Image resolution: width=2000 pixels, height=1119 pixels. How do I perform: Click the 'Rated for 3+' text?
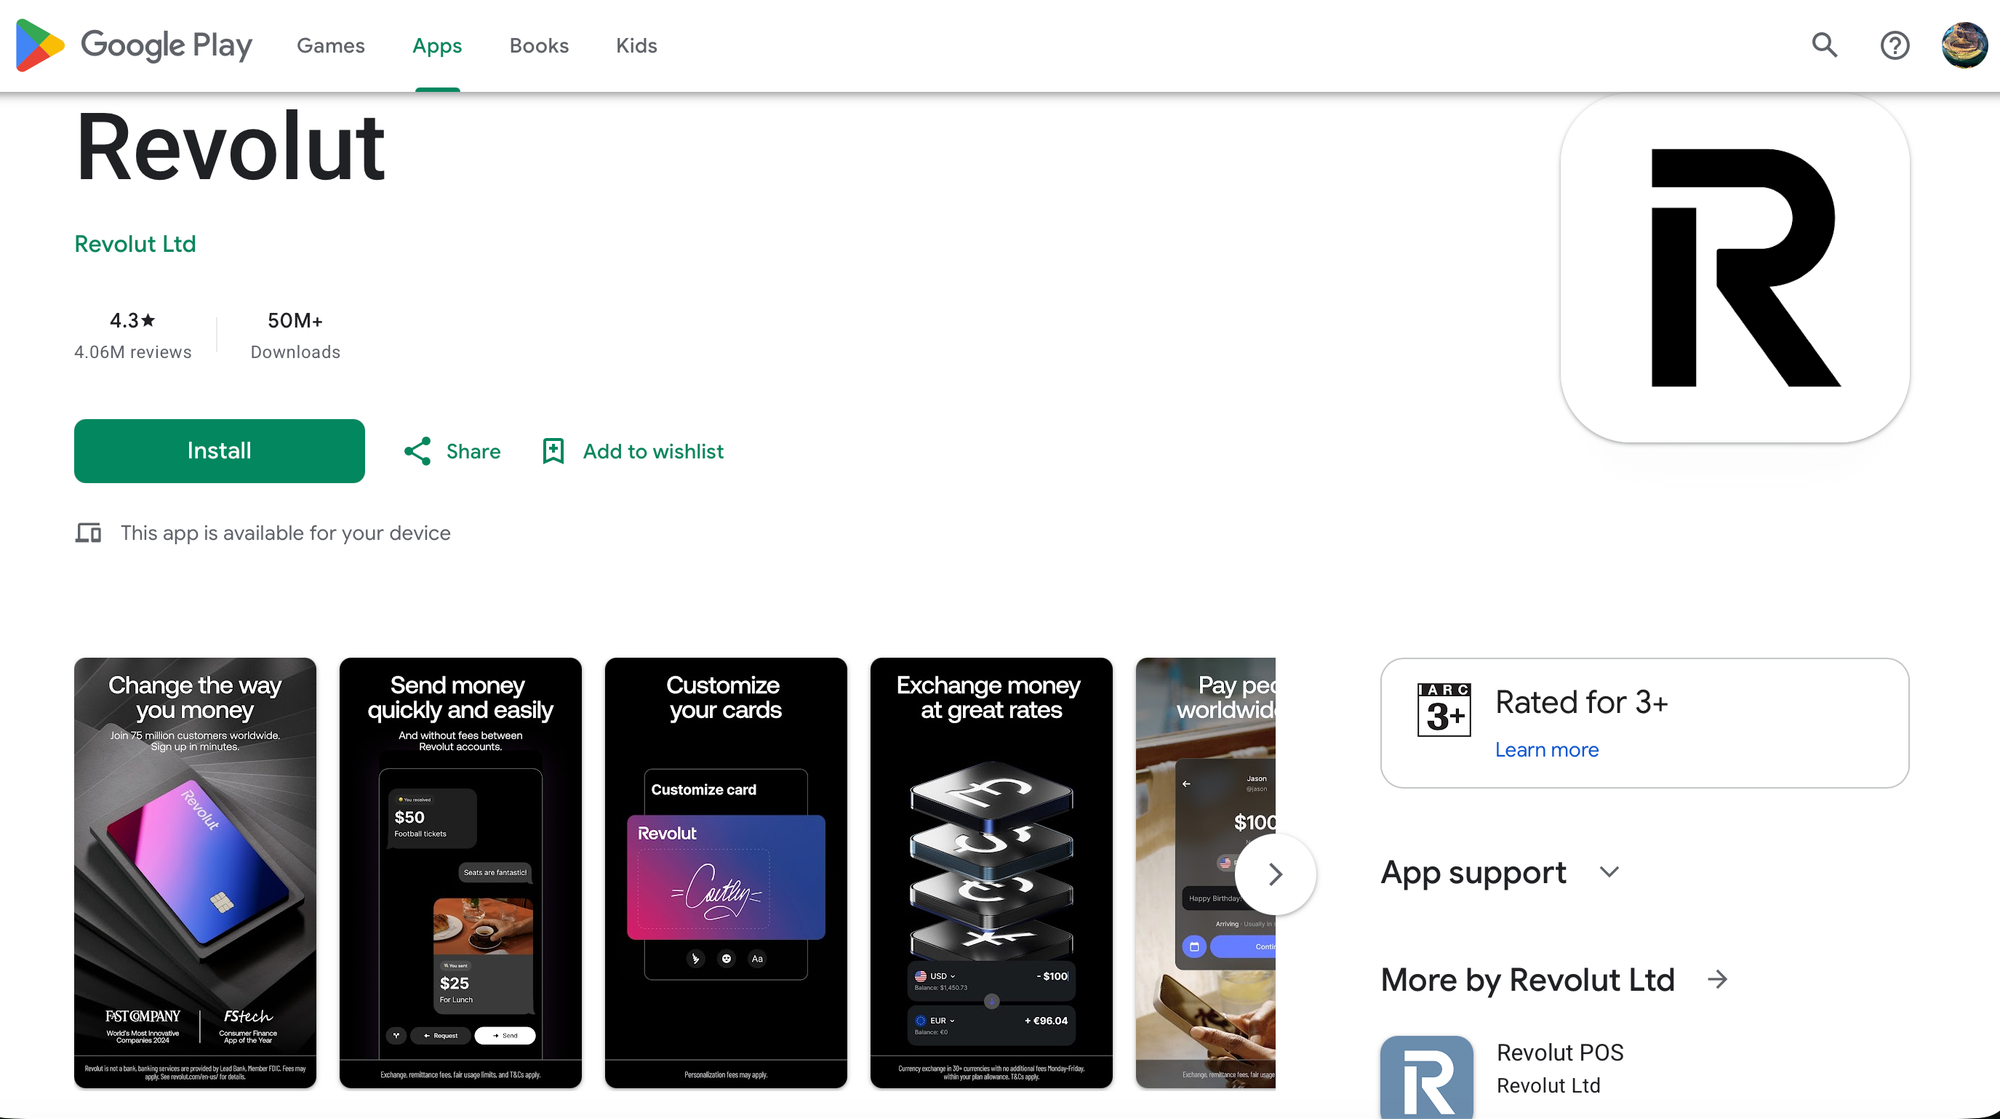tap(1581, 702)
